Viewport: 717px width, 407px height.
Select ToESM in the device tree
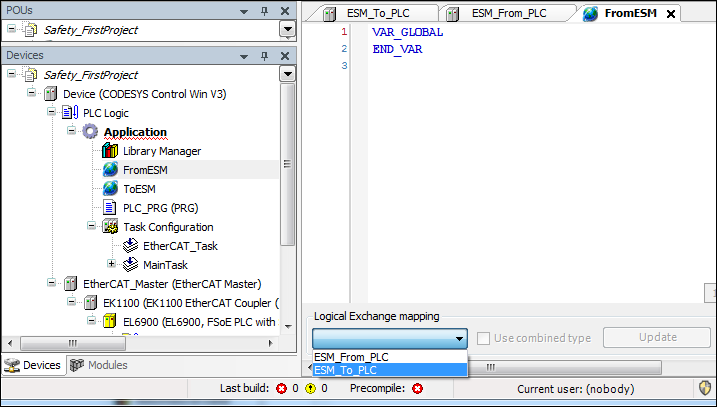(x=139, y=189)
